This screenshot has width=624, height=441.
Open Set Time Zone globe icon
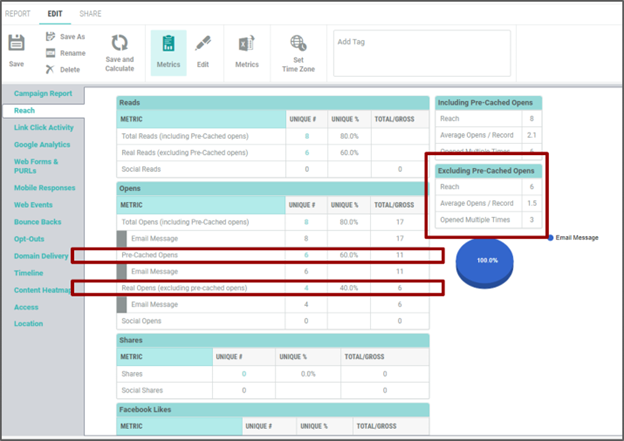[298, 43]
